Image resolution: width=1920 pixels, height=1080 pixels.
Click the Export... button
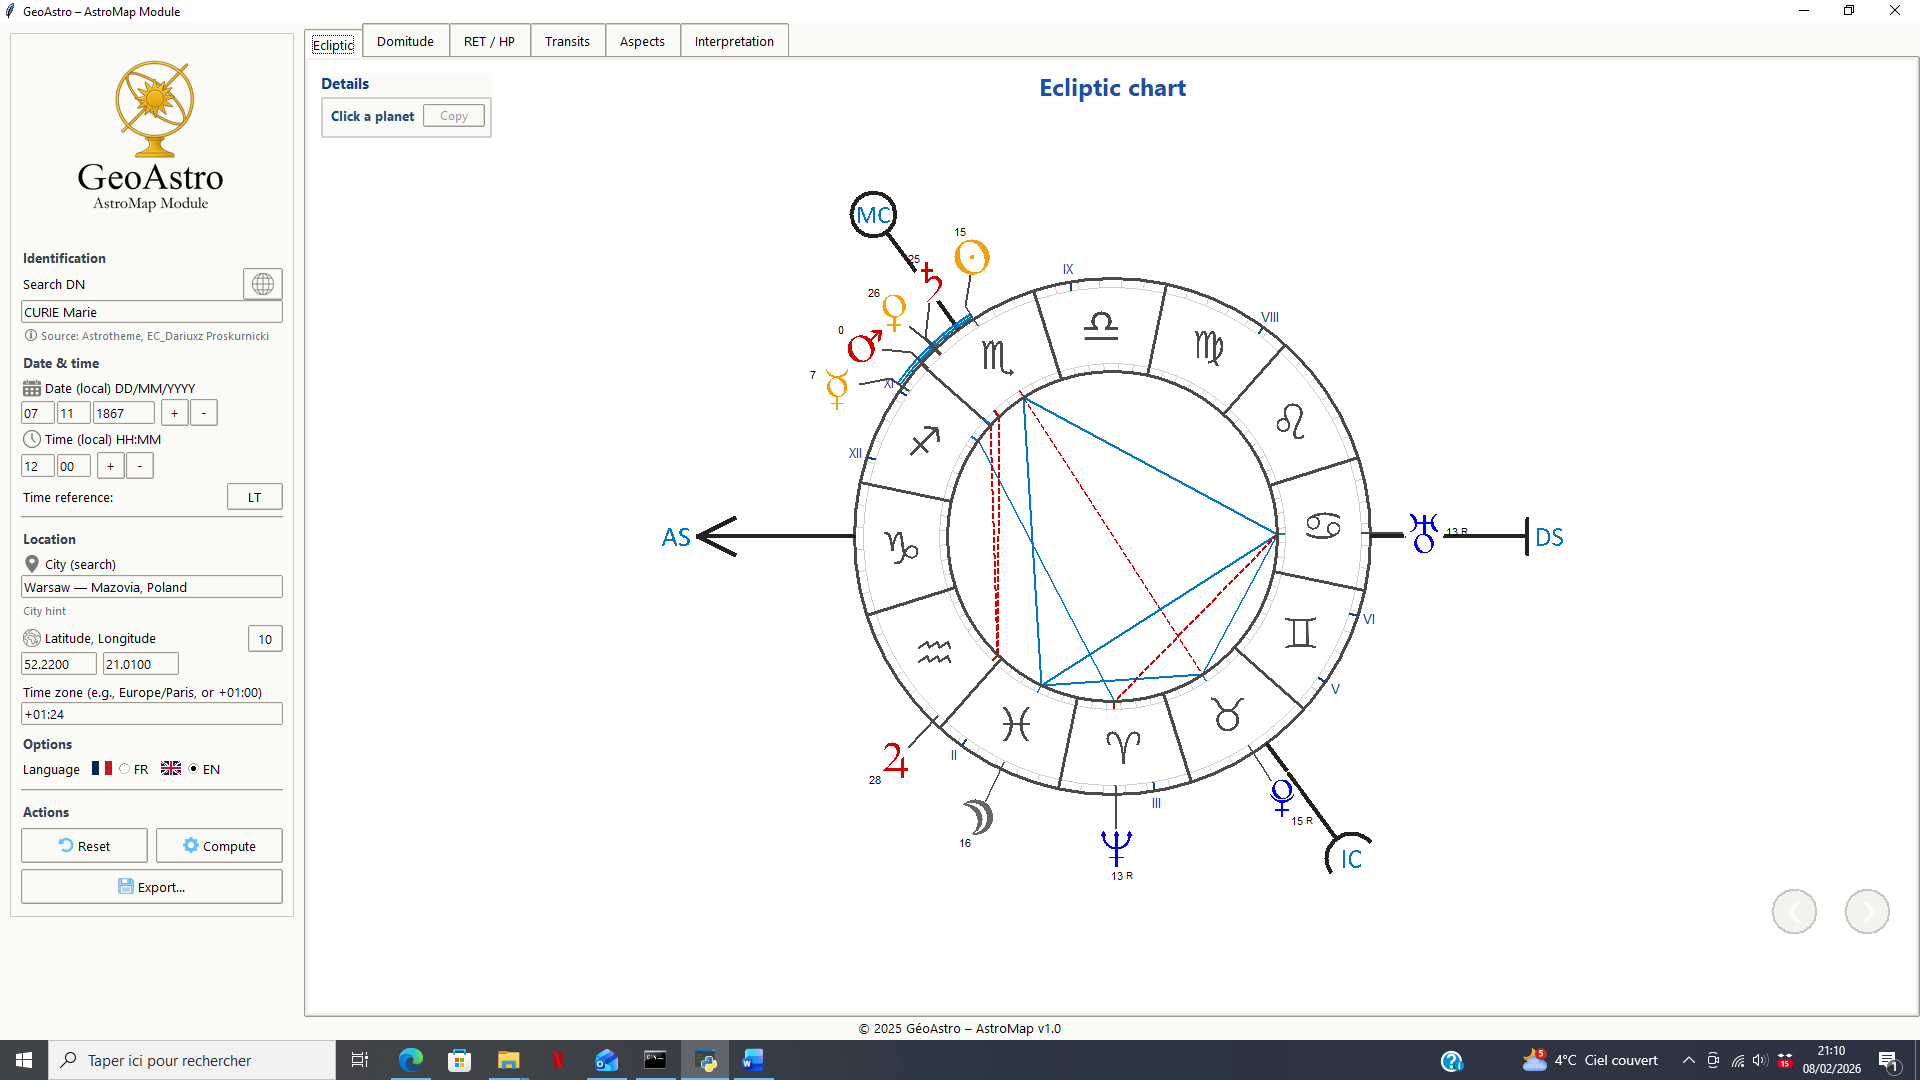pos(152,887)
